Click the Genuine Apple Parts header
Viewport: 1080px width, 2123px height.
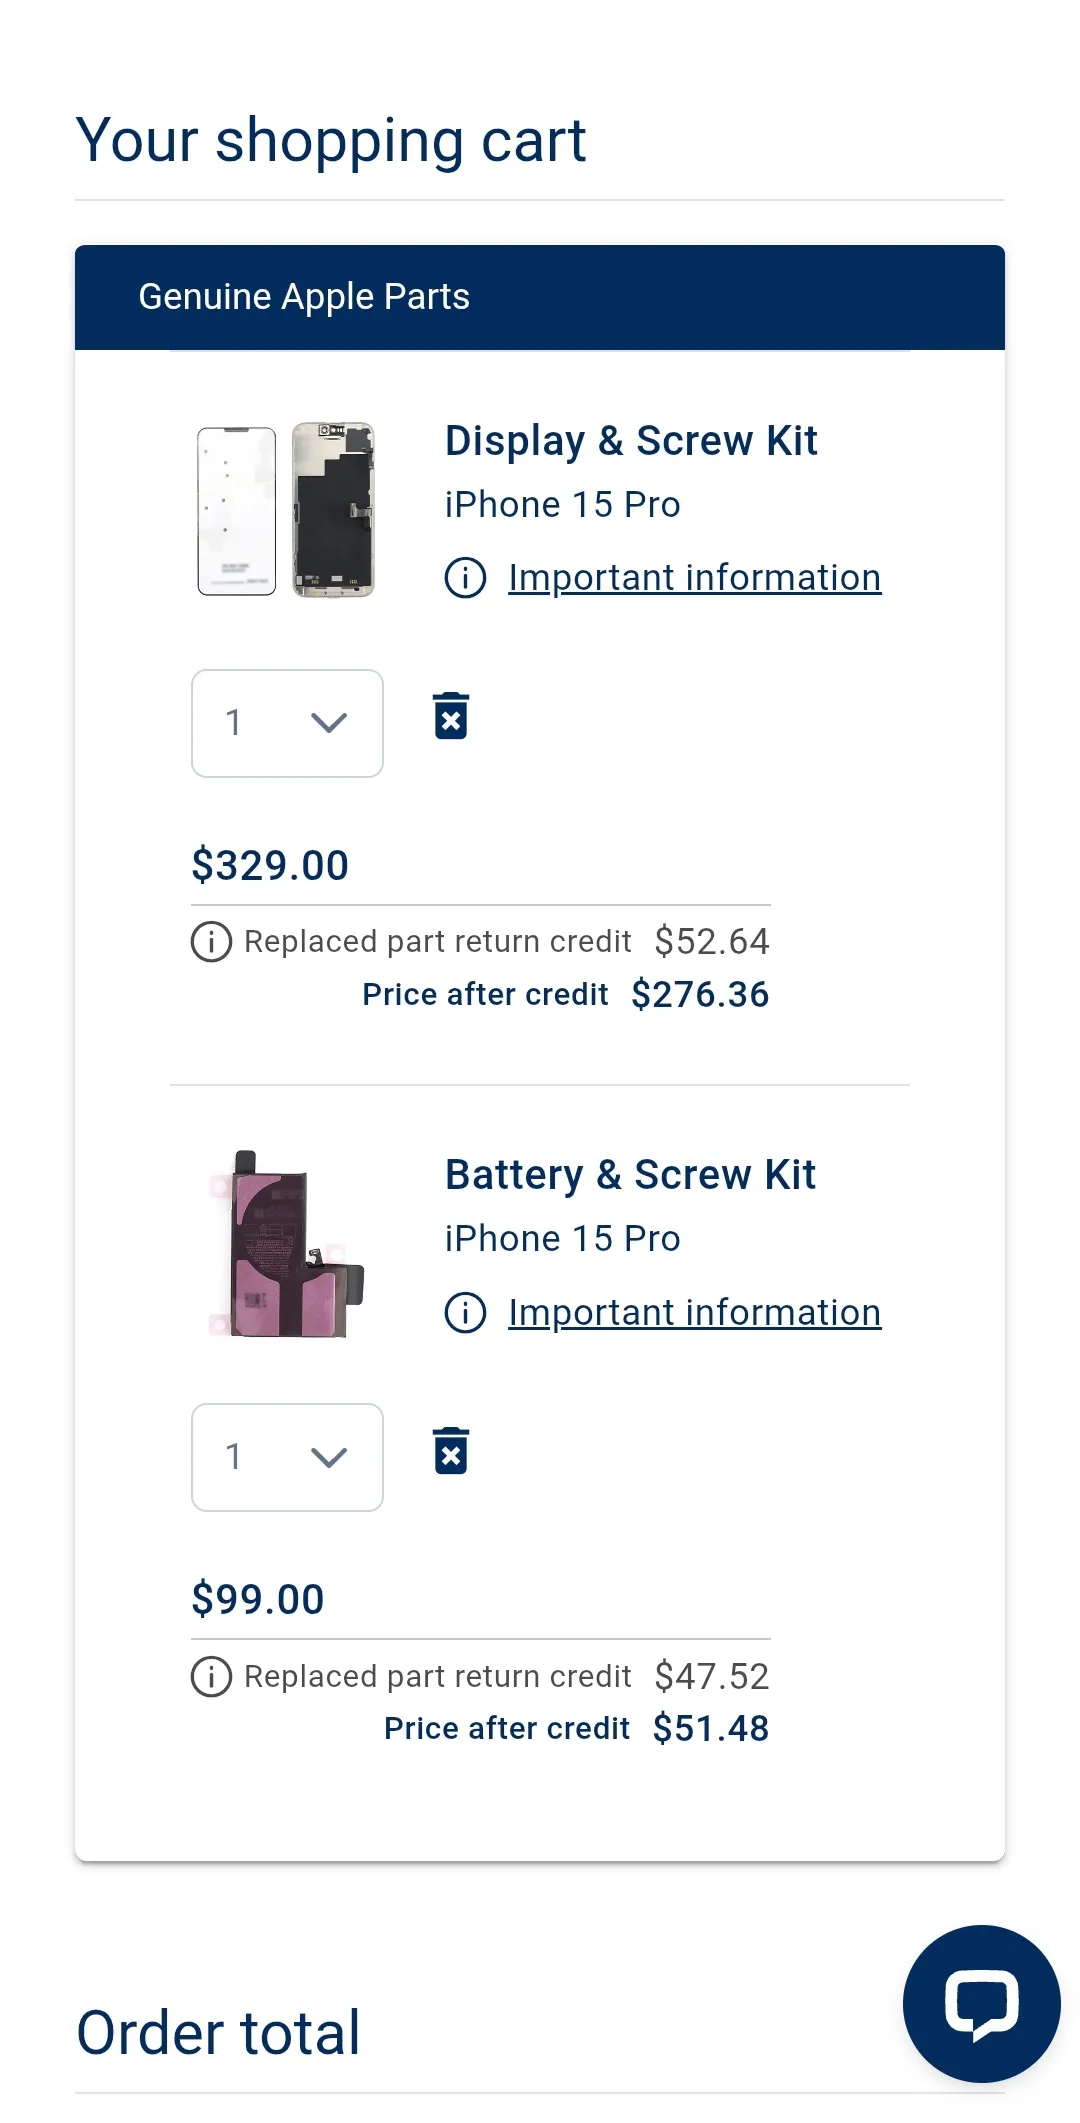(304, 297)
